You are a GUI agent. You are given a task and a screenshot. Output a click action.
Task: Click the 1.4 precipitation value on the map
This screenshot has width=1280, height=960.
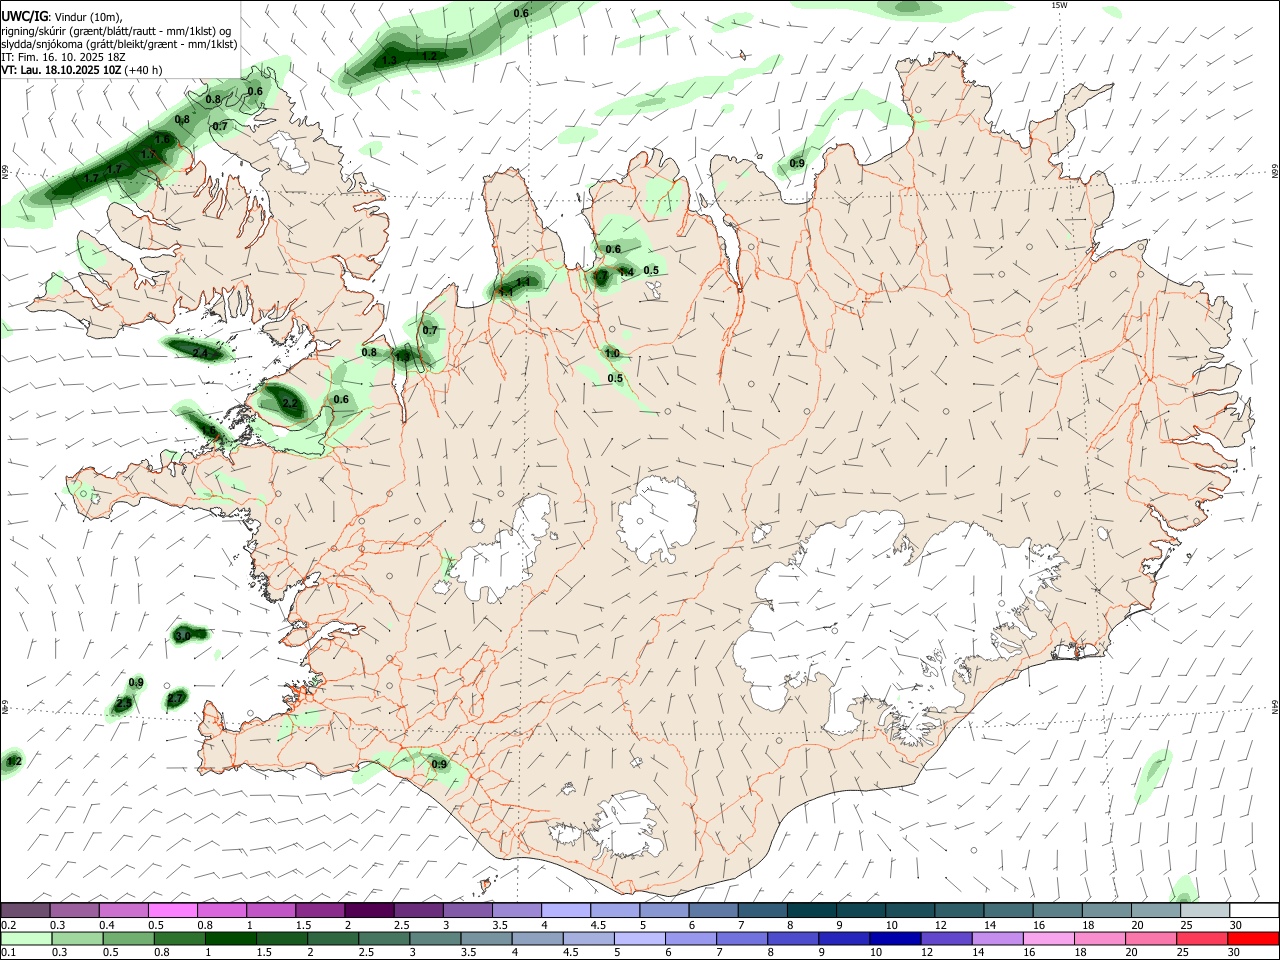click(626, 272)
